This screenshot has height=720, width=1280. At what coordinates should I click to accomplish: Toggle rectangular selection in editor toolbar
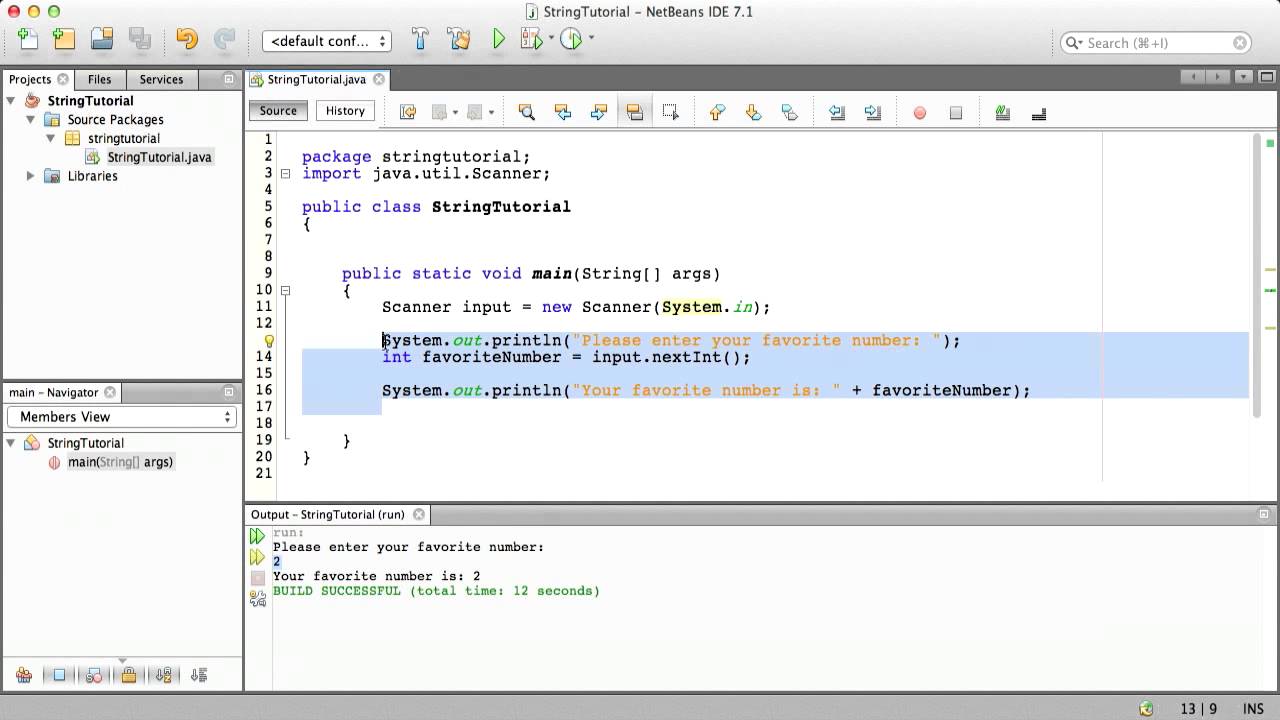(671, 113)
